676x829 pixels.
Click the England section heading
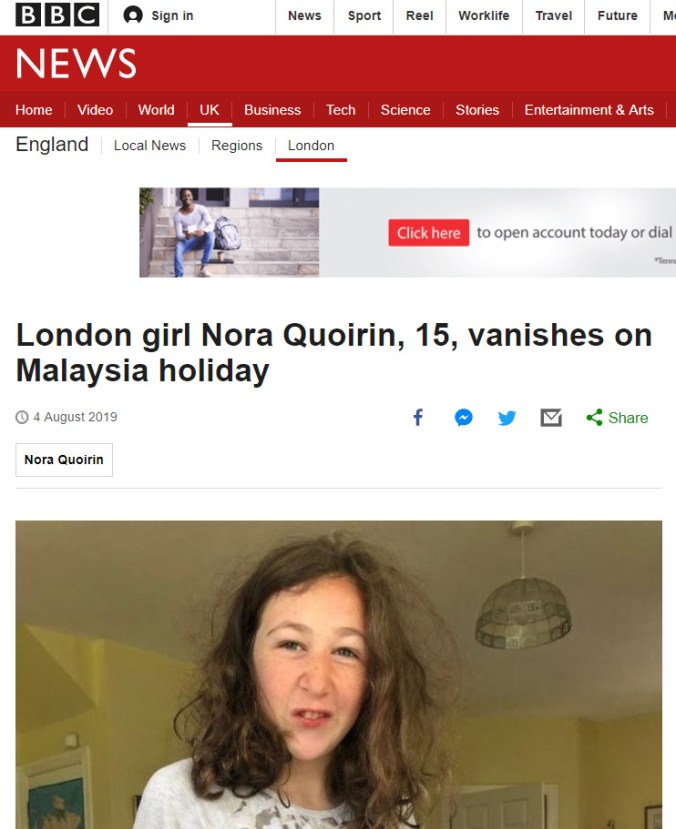(x=52, y=144)
